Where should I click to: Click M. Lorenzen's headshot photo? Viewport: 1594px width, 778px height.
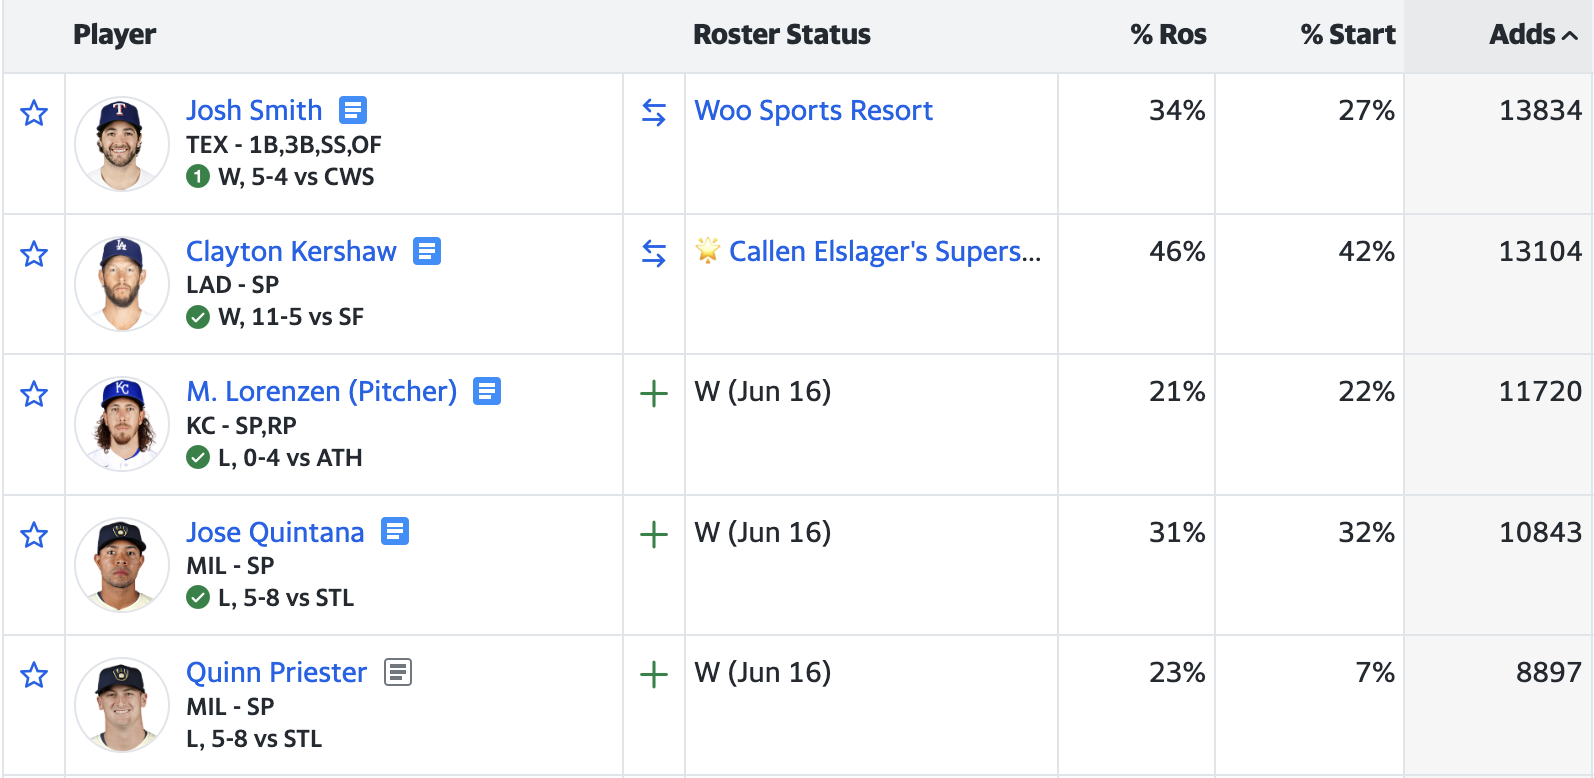pos(122,424)
